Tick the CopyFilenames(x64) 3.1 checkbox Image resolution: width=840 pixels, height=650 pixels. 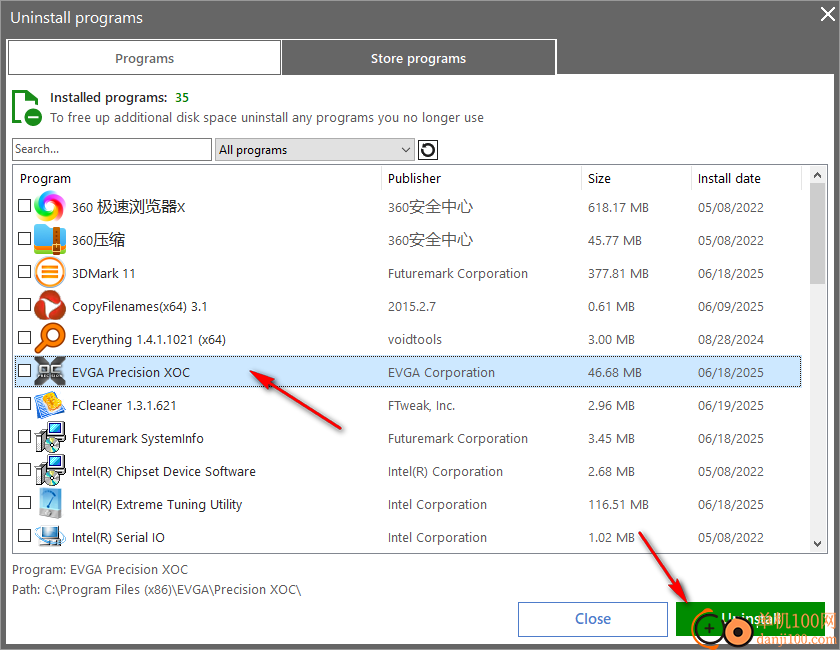(x=24, y=305)
